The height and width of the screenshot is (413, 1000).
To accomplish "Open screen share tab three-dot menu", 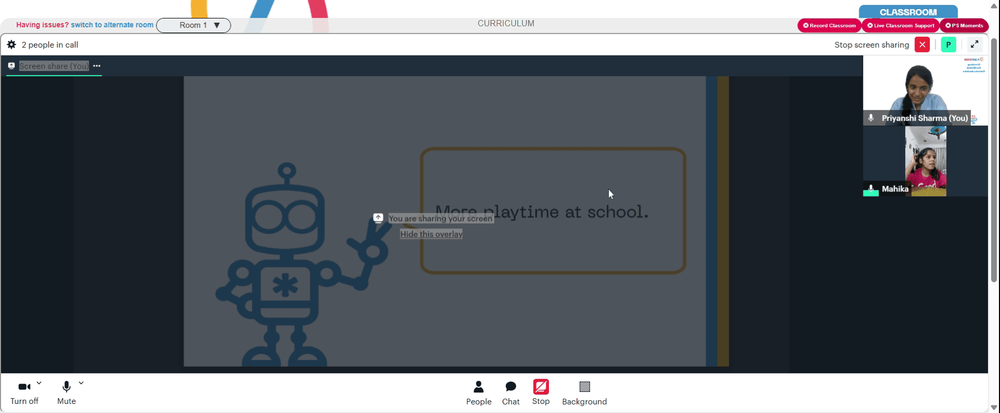I will click(x=97, y=66).
